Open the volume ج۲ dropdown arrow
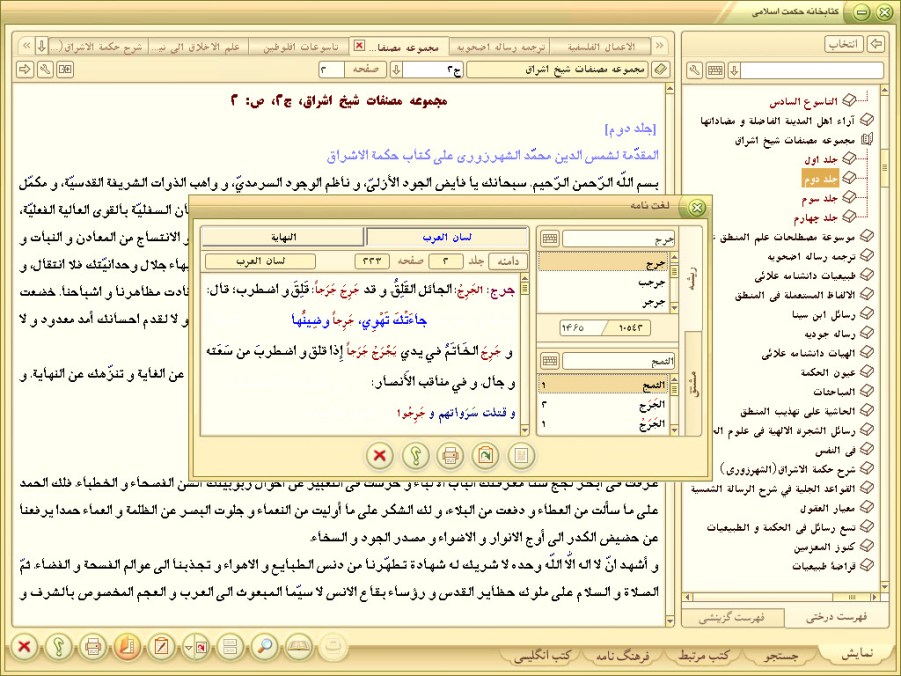 tap(396, 70)
